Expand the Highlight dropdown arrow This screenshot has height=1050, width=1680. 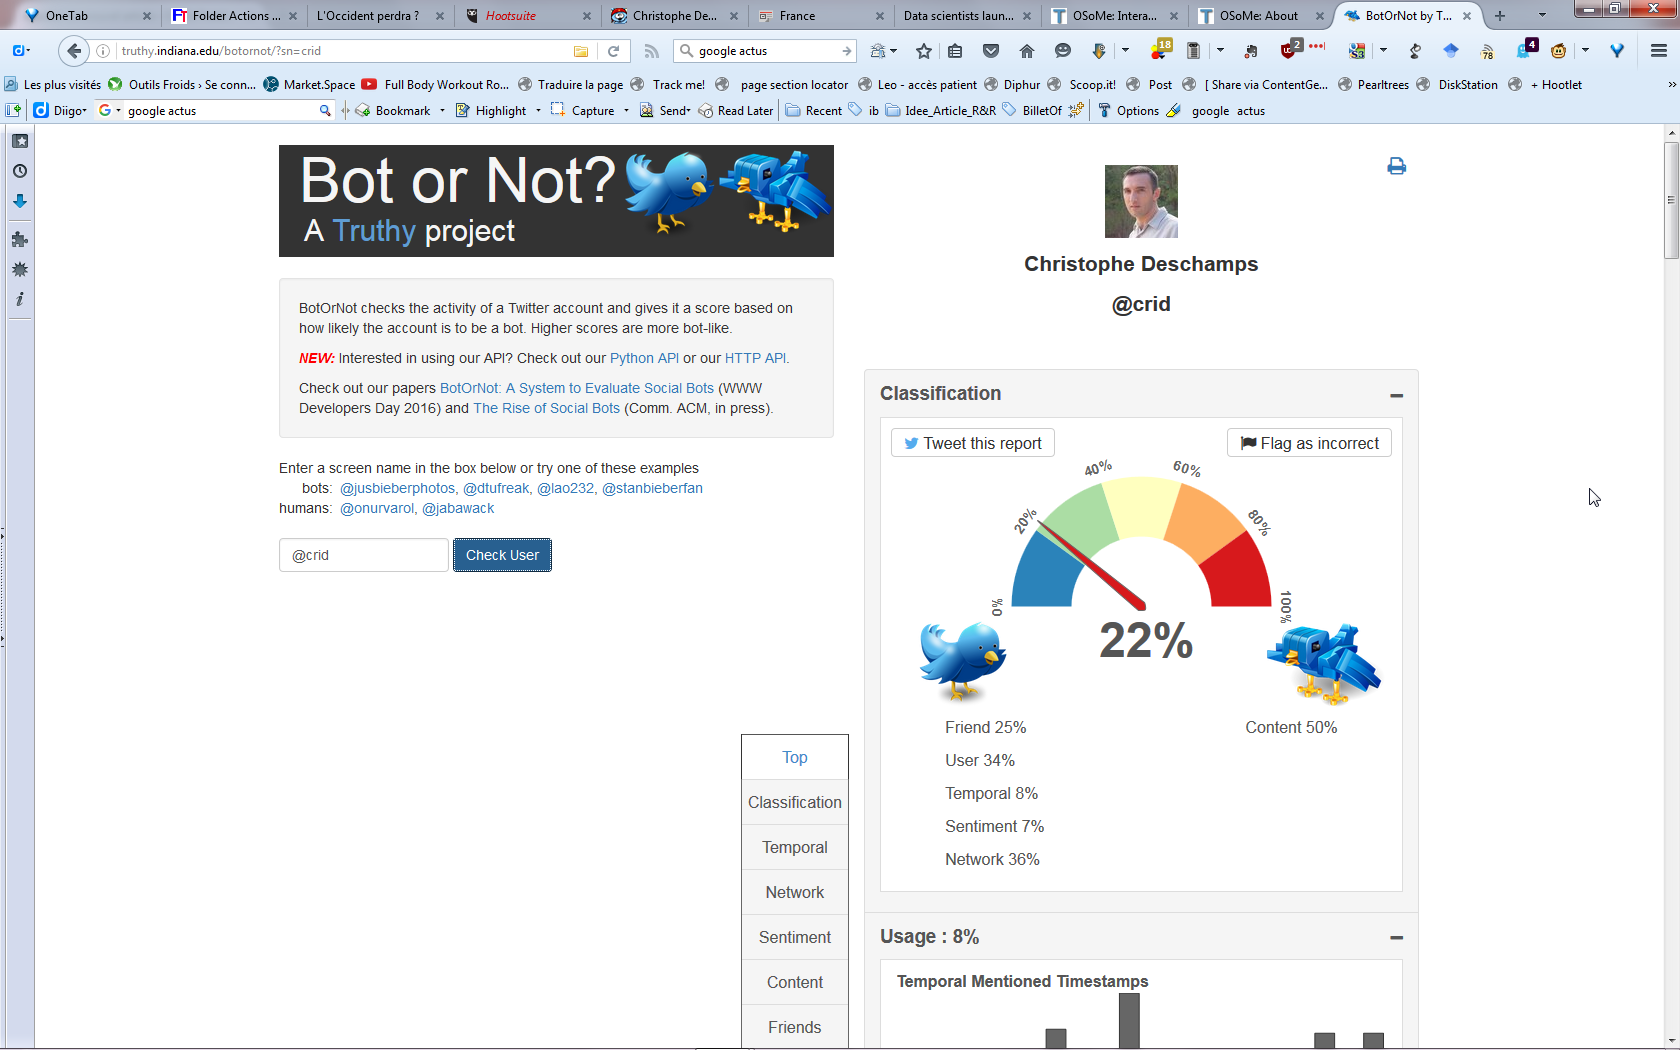pos(538,111)
